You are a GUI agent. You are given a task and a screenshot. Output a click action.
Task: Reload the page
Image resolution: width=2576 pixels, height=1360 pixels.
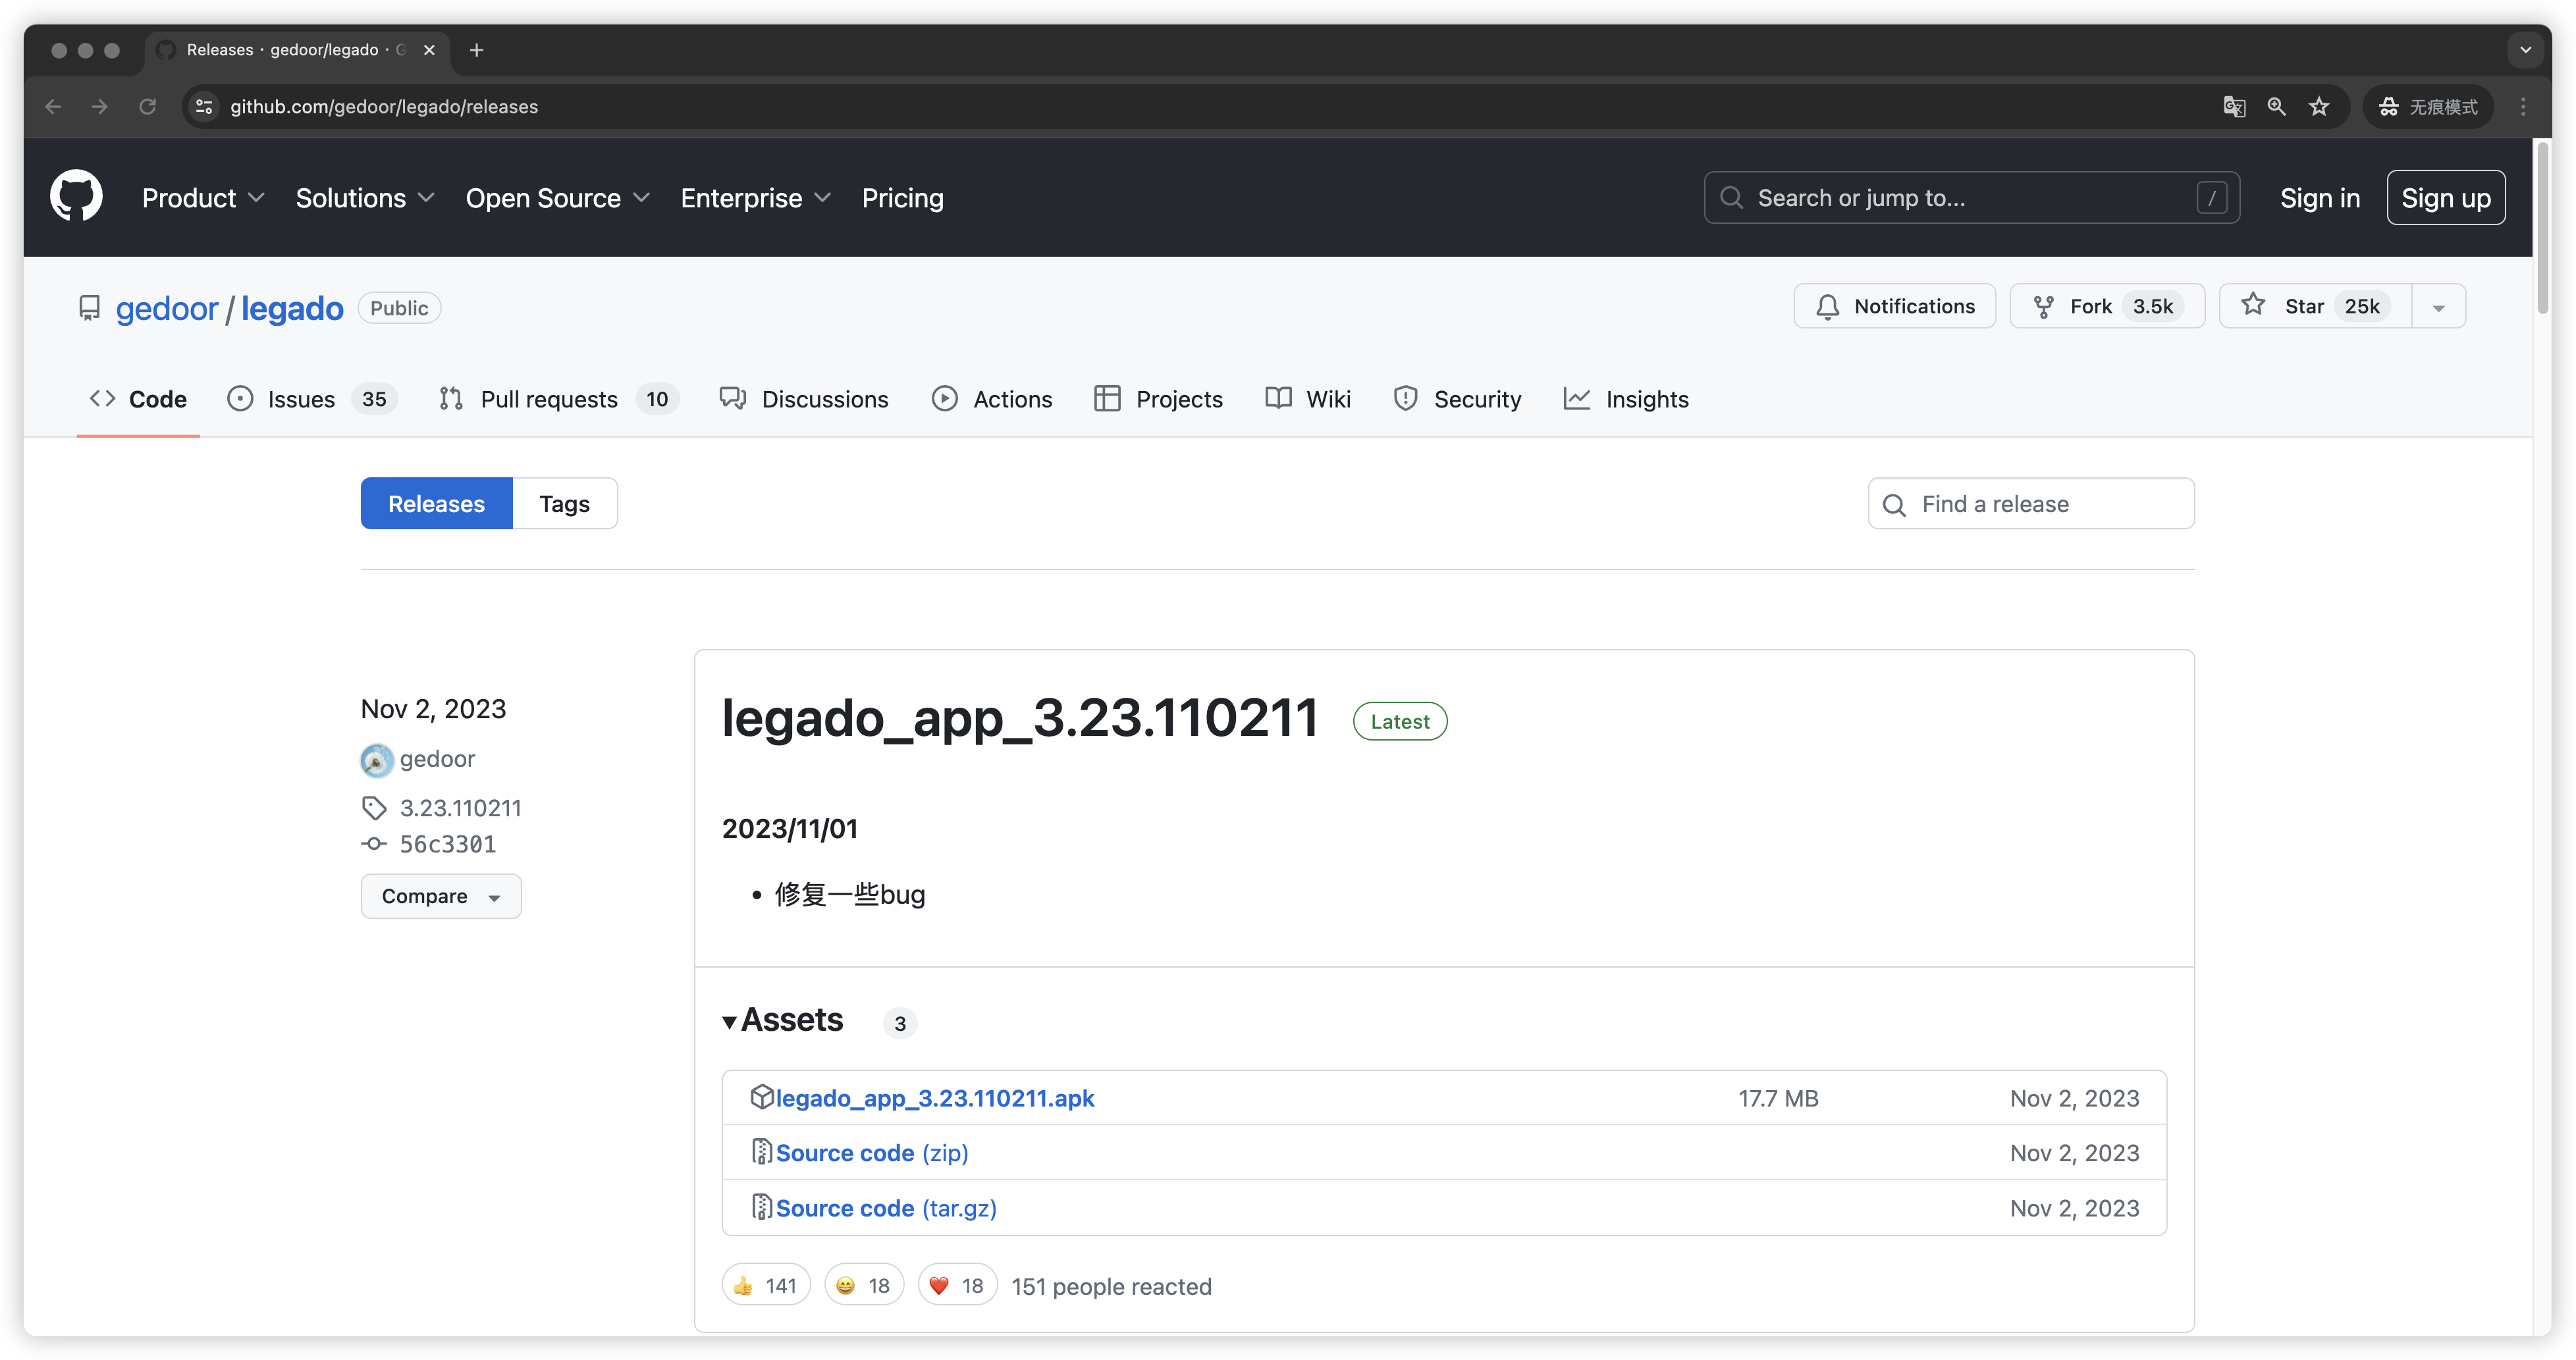[148, 107]
